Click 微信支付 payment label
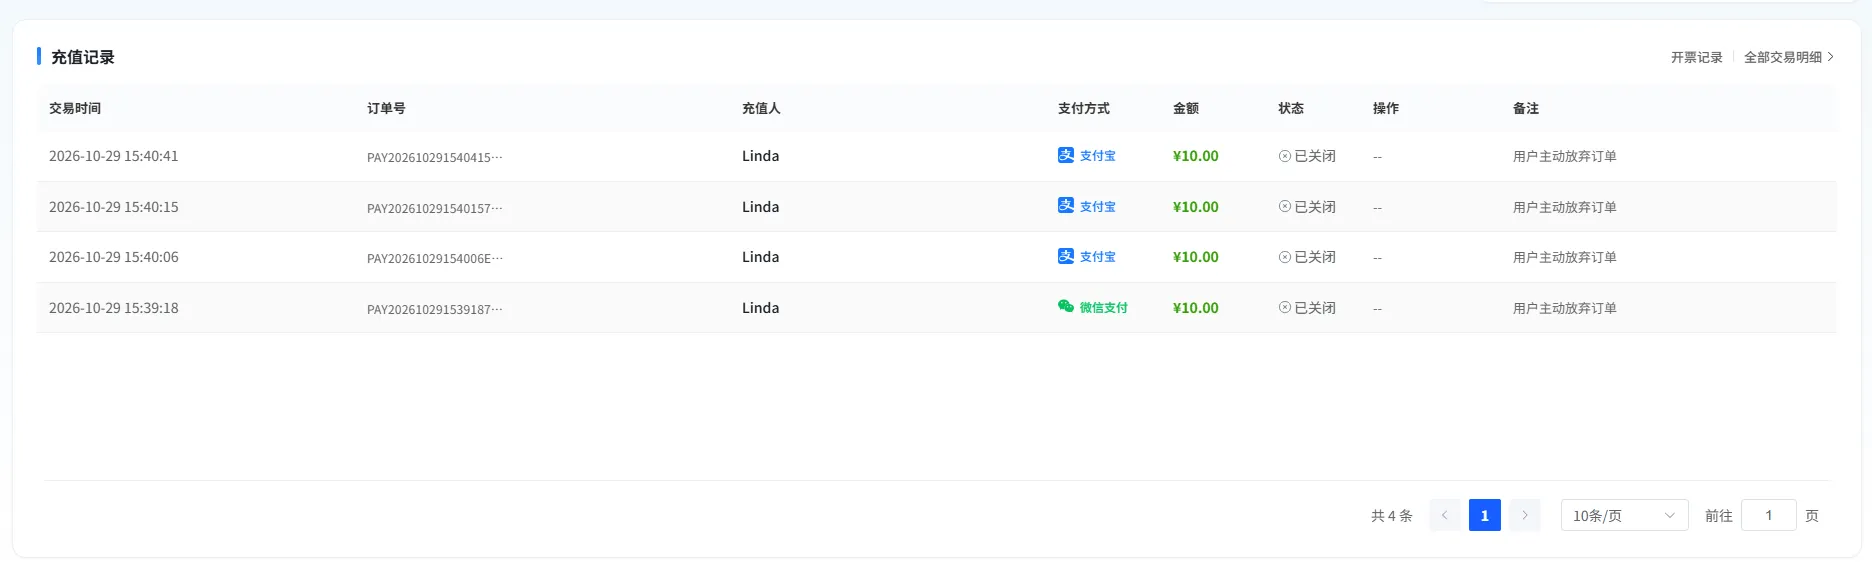The width and height of the screenshot is (1872, 570). 1103,308
